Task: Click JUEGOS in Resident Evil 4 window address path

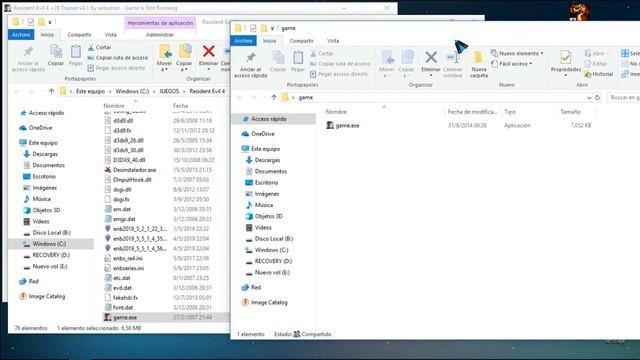Action: pyautogui.click(x=169, y=91)
